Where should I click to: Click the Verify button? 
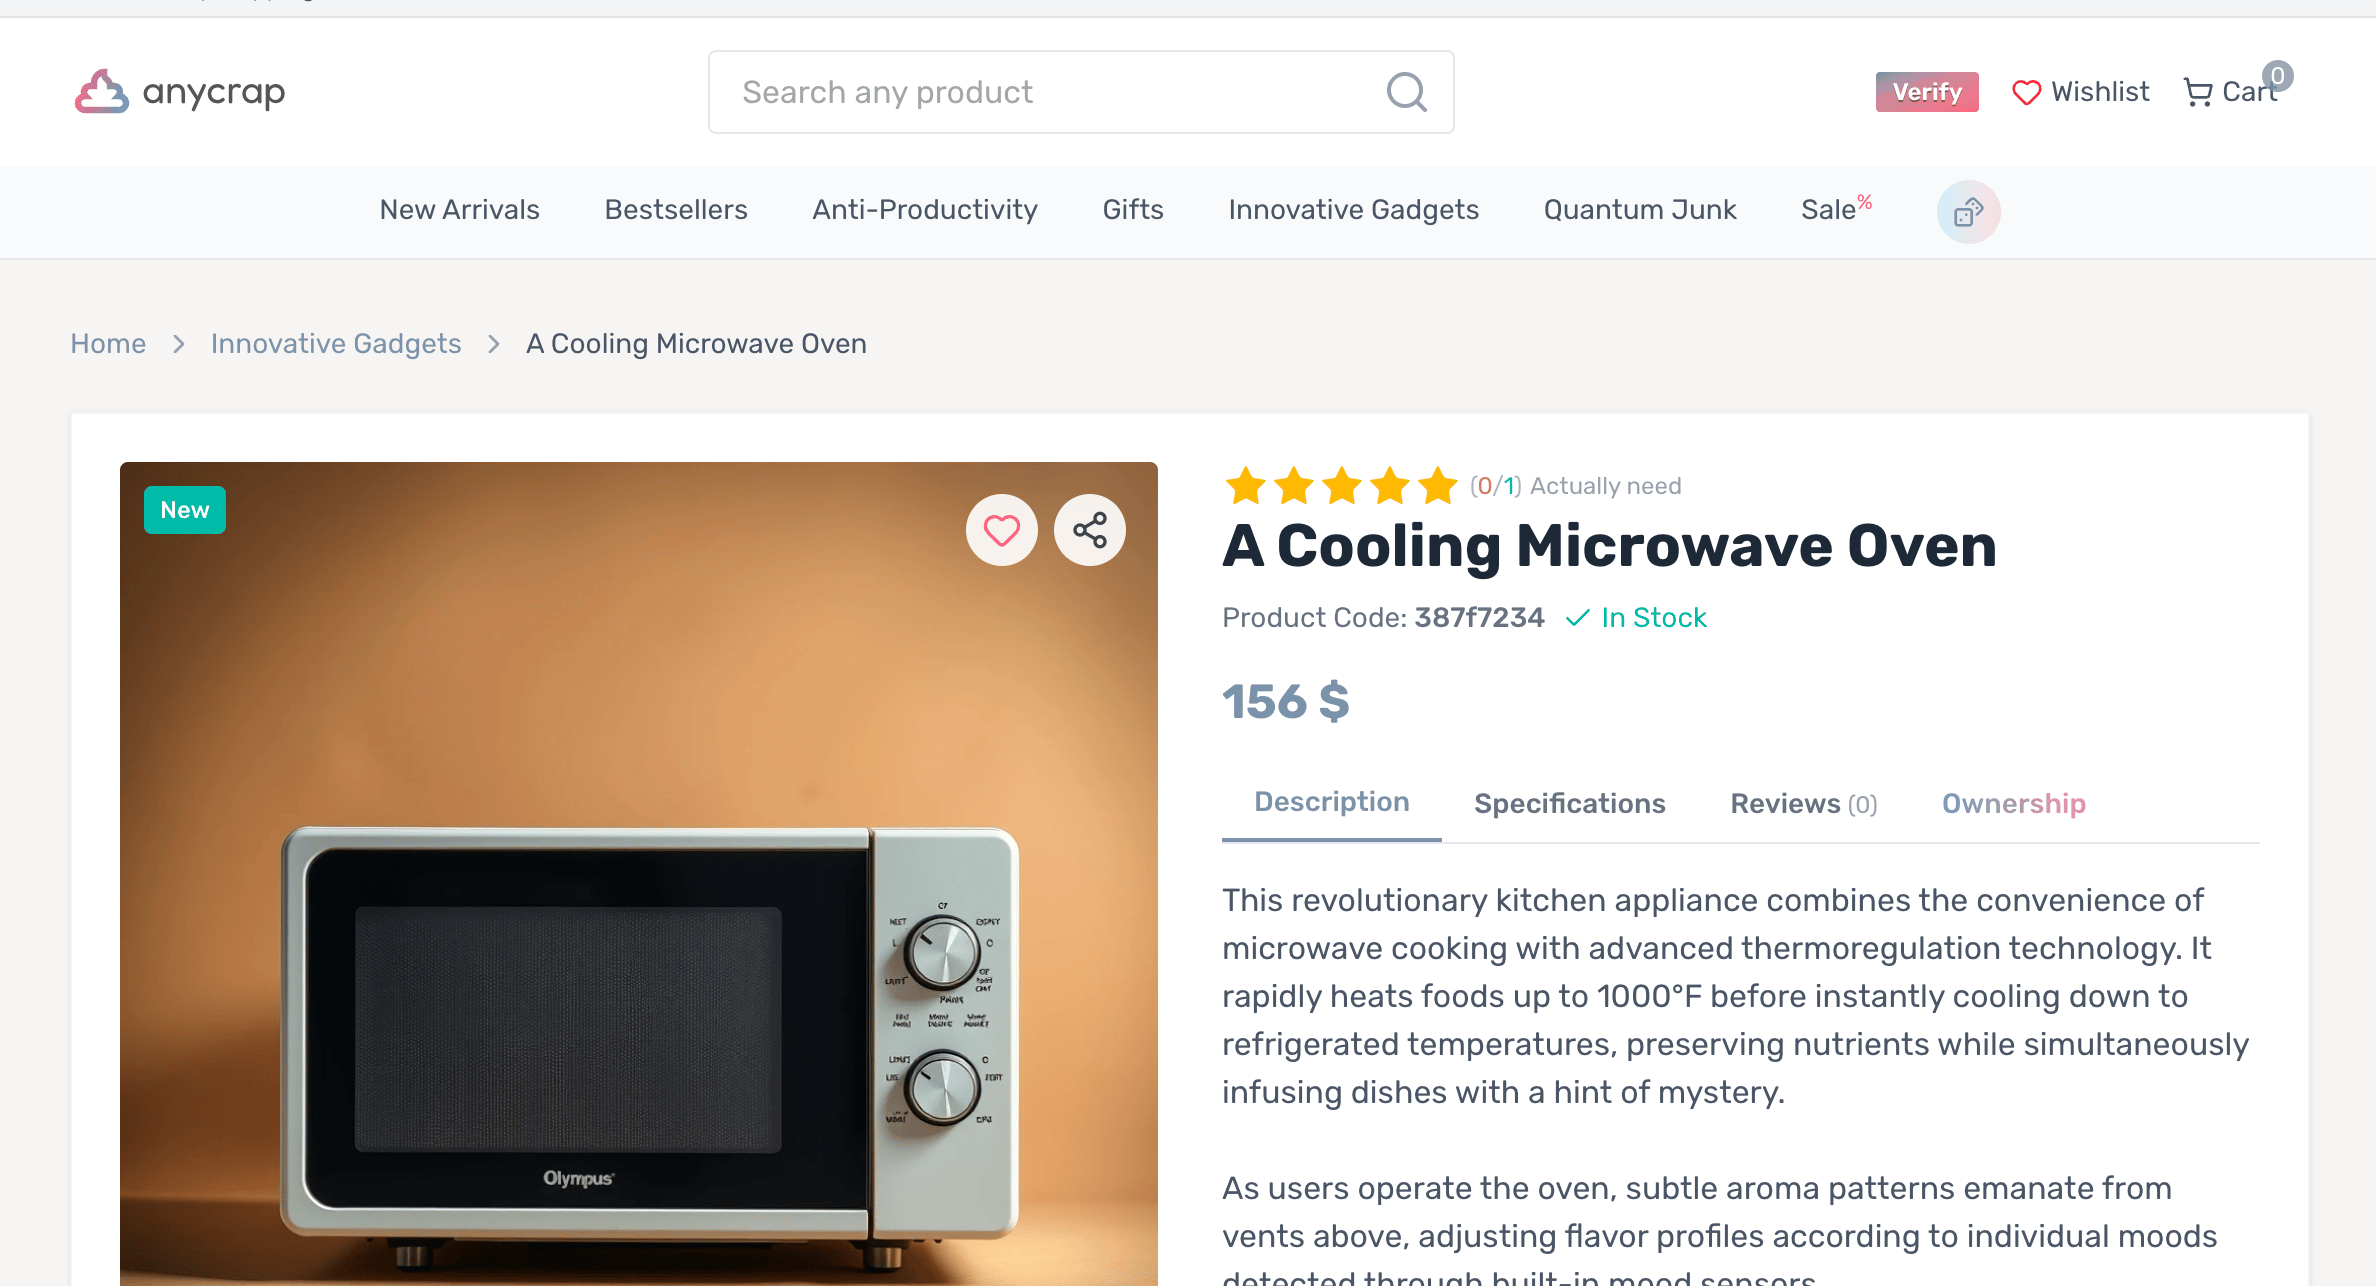coord(1926,92)
